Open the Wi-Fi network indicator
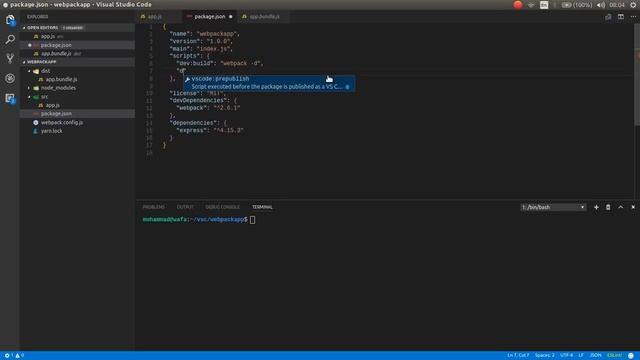 pos(531,5)
